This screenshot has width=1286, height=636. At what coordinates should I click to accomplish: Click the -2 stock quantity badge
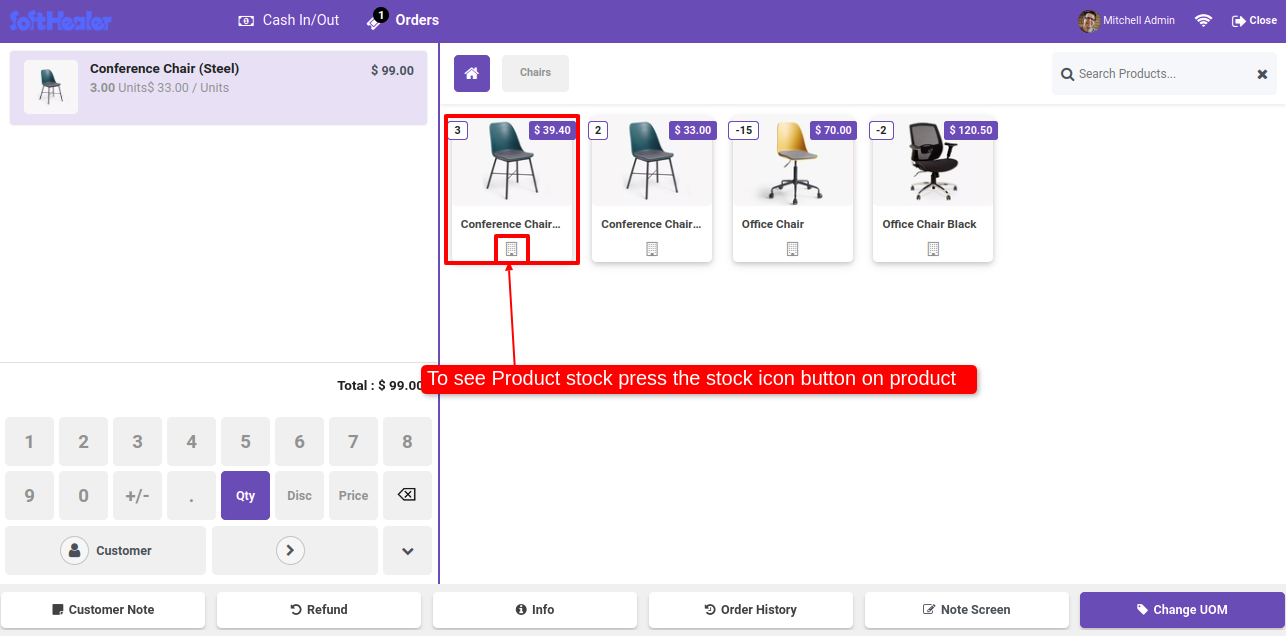881,130
